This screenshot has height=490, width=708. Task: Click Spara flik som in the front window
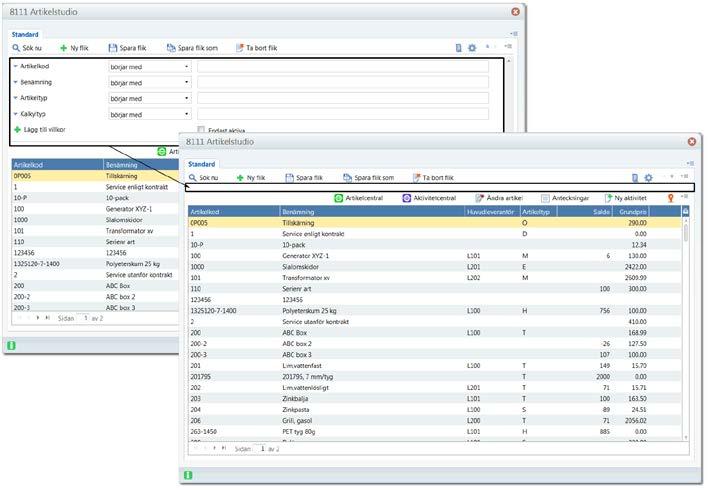tap(368, 178)
